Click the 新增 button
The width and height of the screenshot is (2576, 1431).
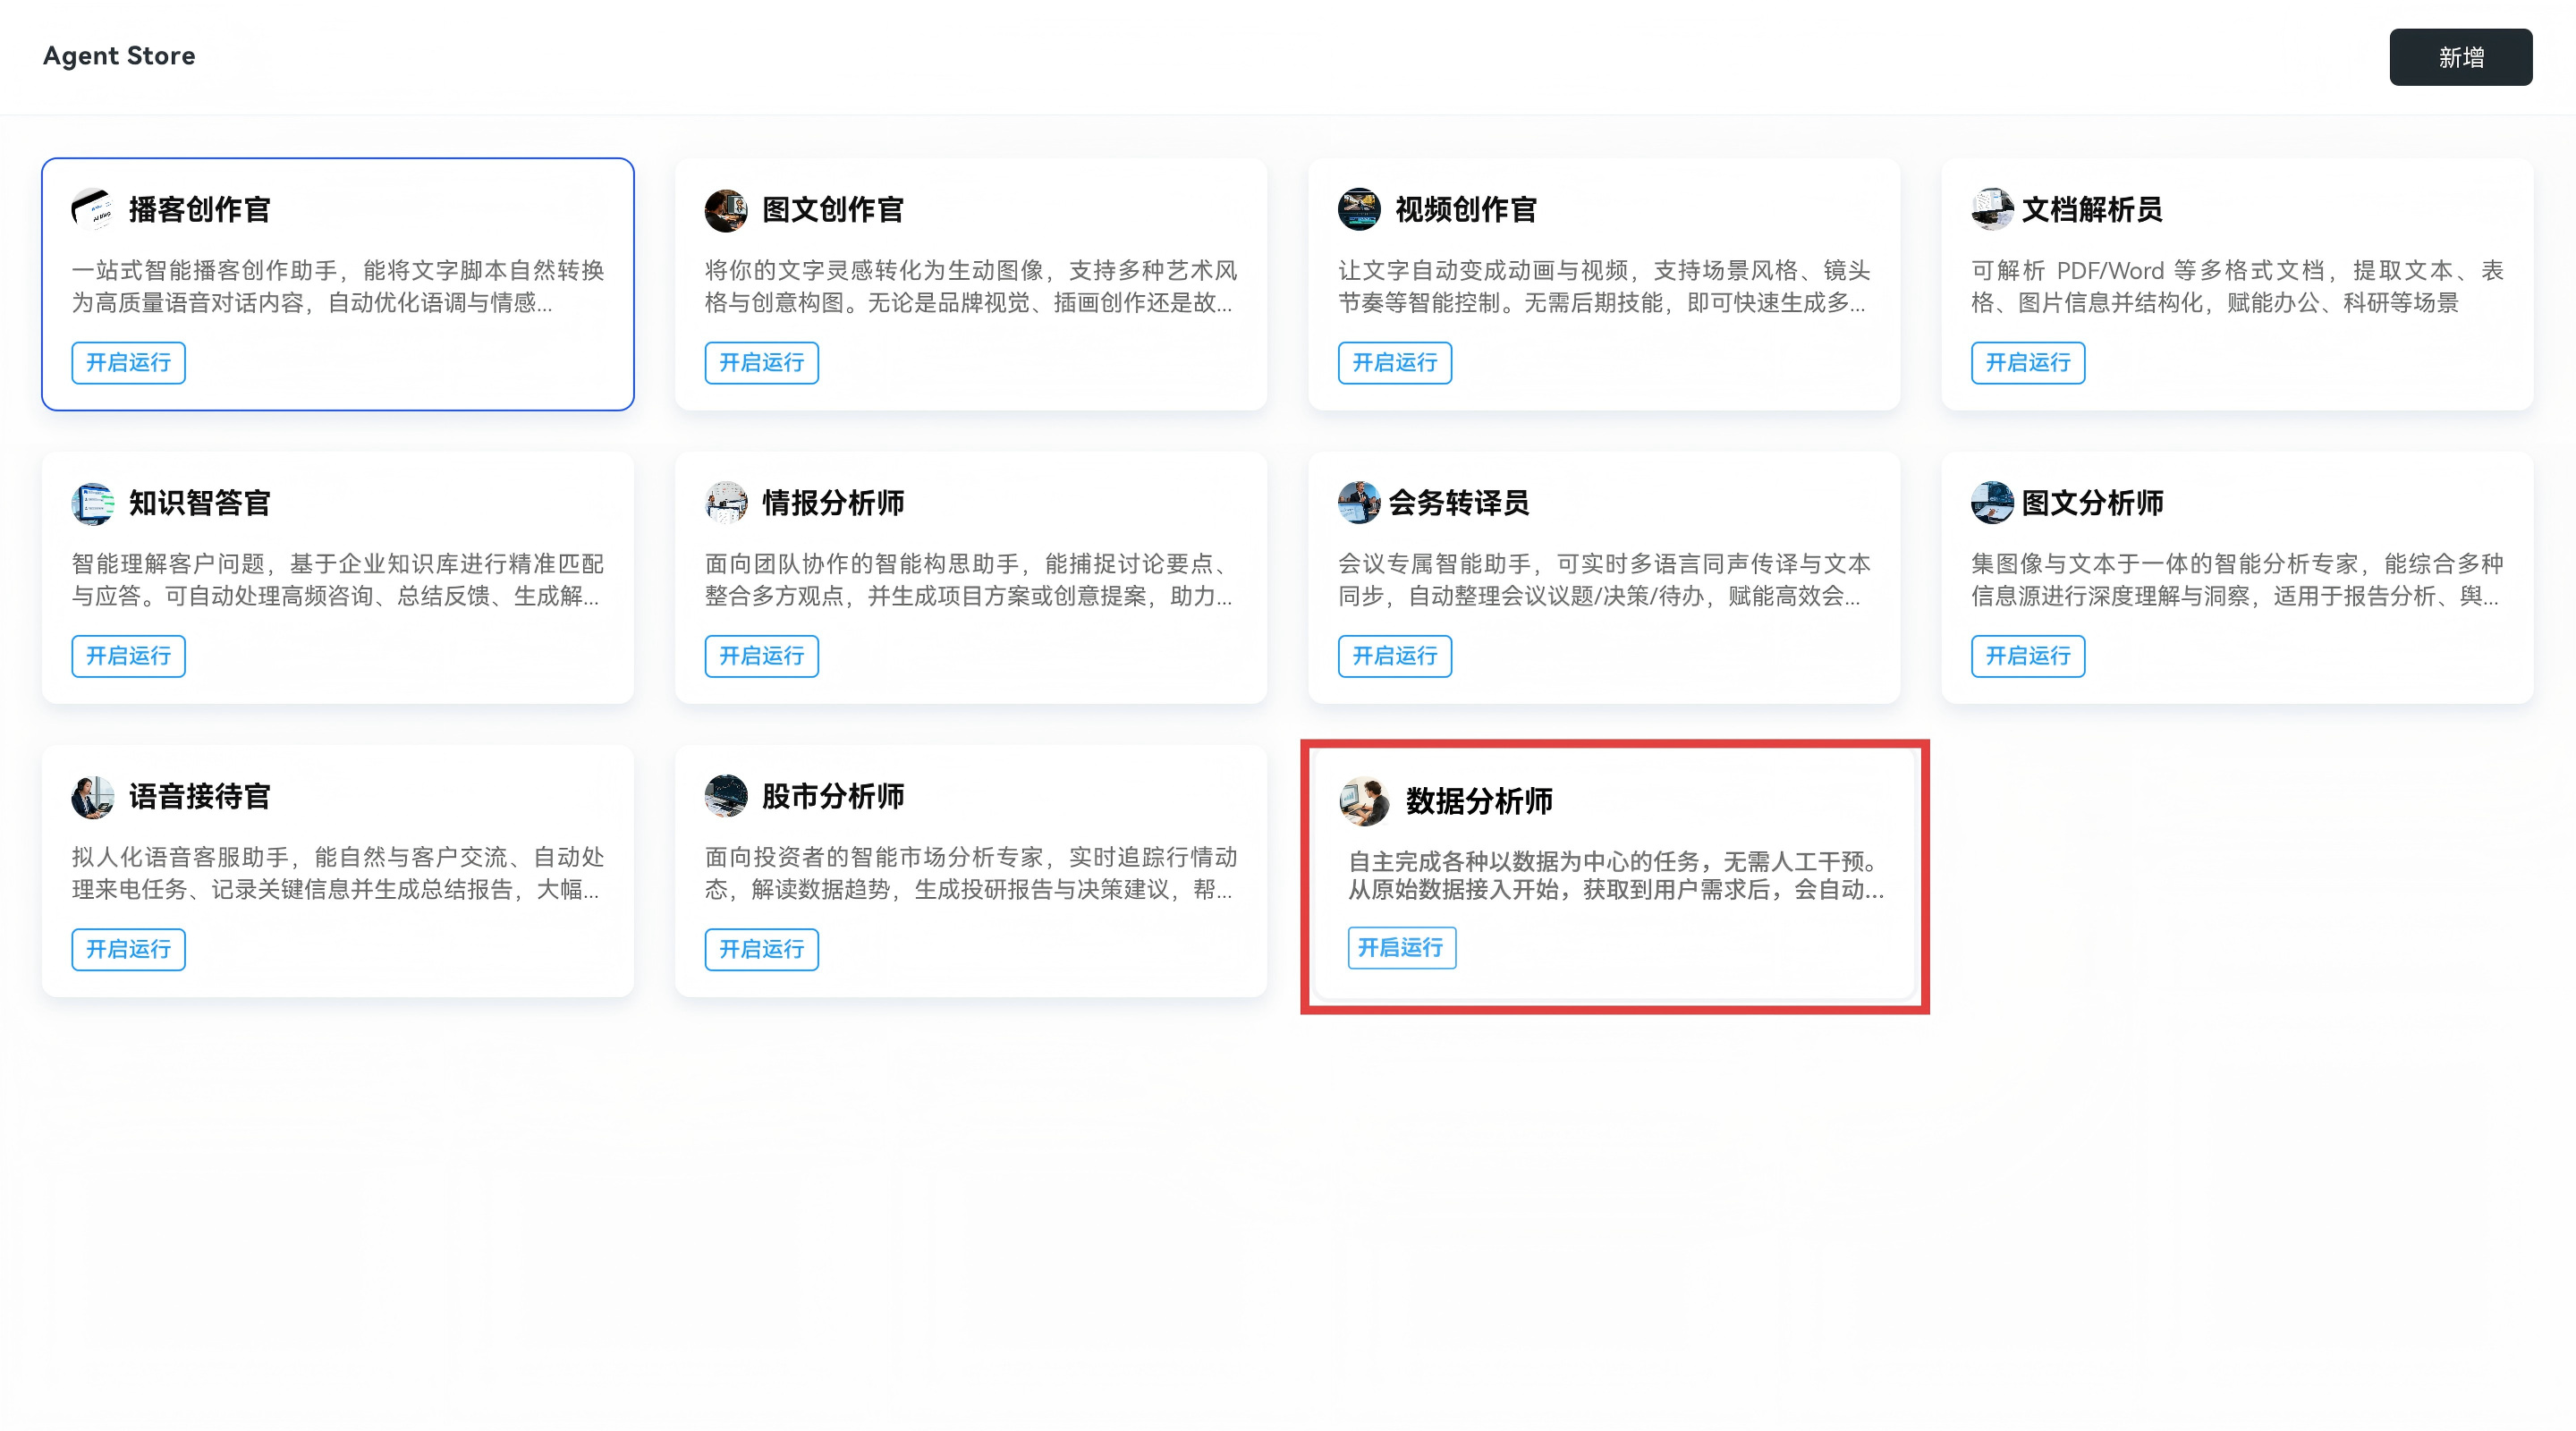click(x=2460, y=56)
